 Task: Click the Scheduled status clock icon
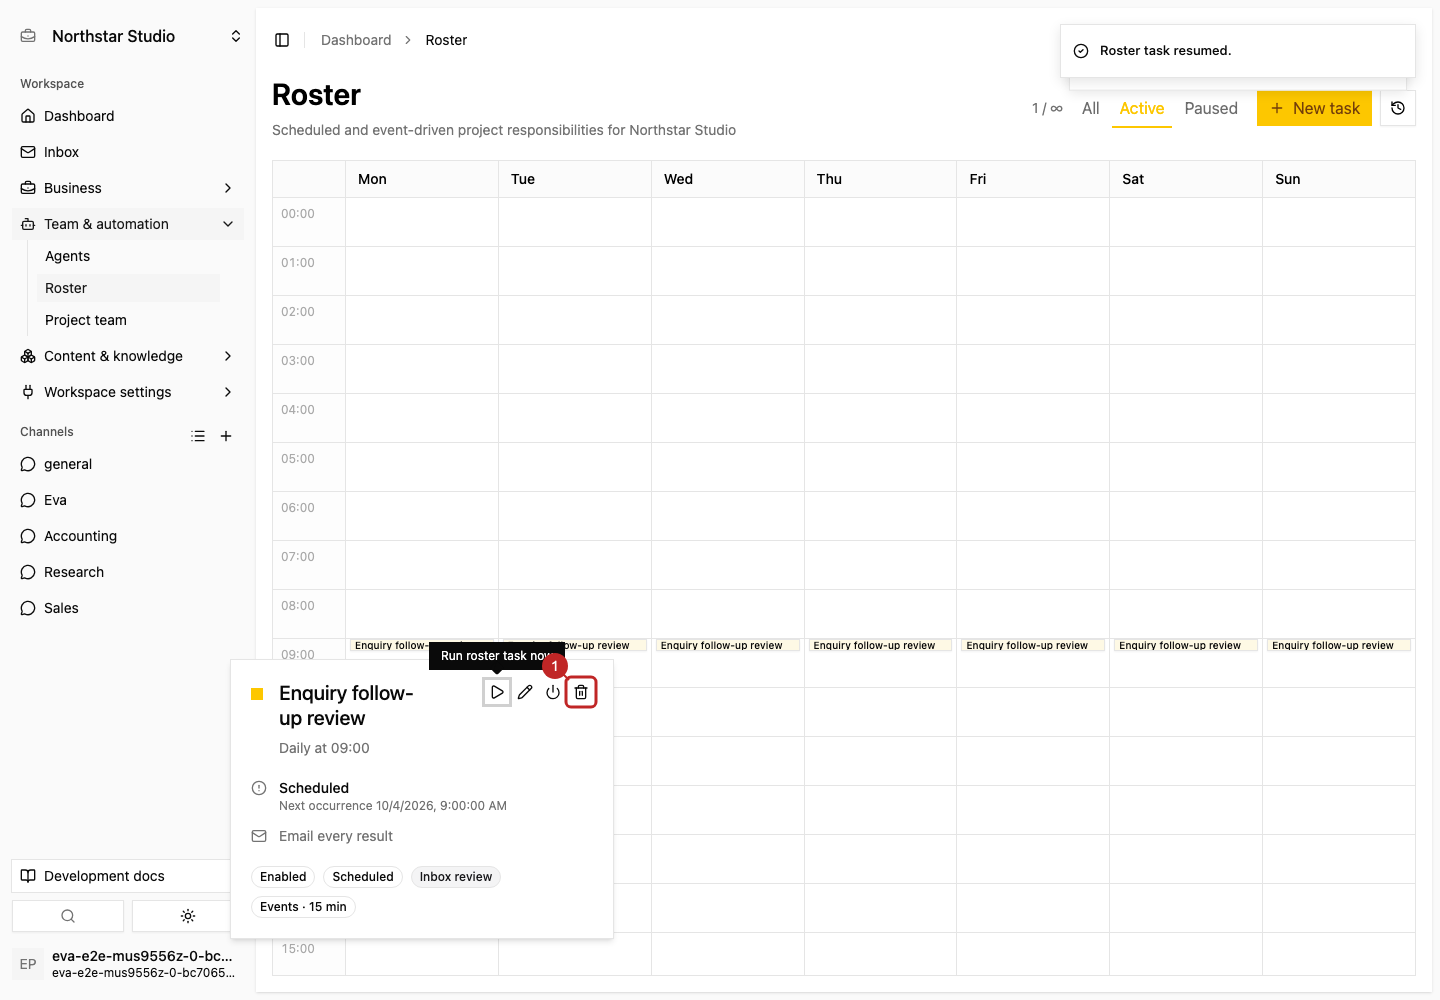(259, 788)
